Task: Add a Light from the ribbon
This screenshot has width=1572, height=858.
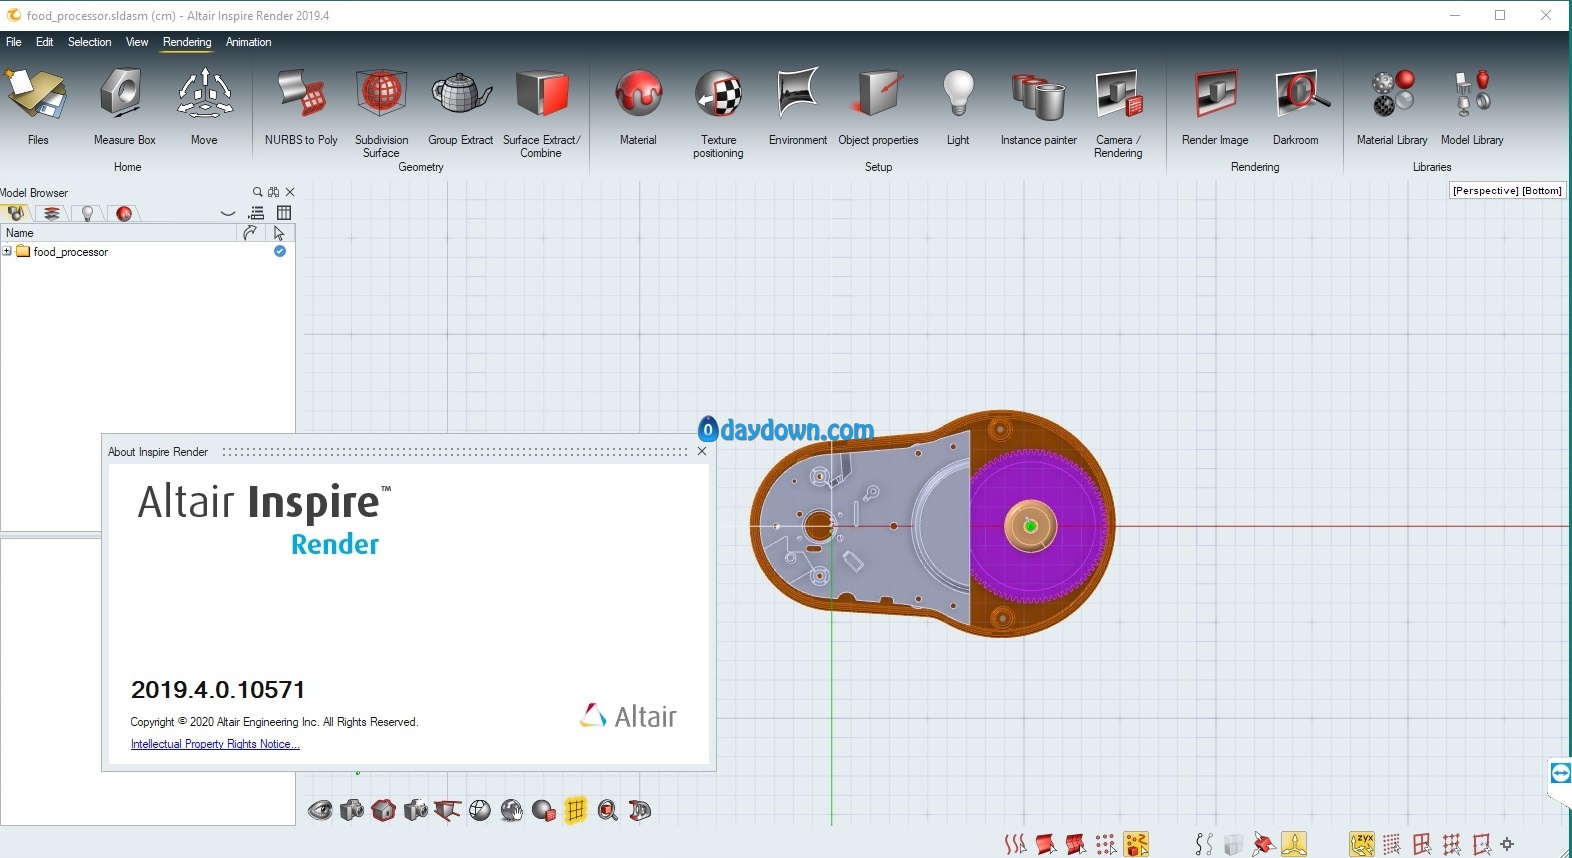Action: (x=958, y=106)
